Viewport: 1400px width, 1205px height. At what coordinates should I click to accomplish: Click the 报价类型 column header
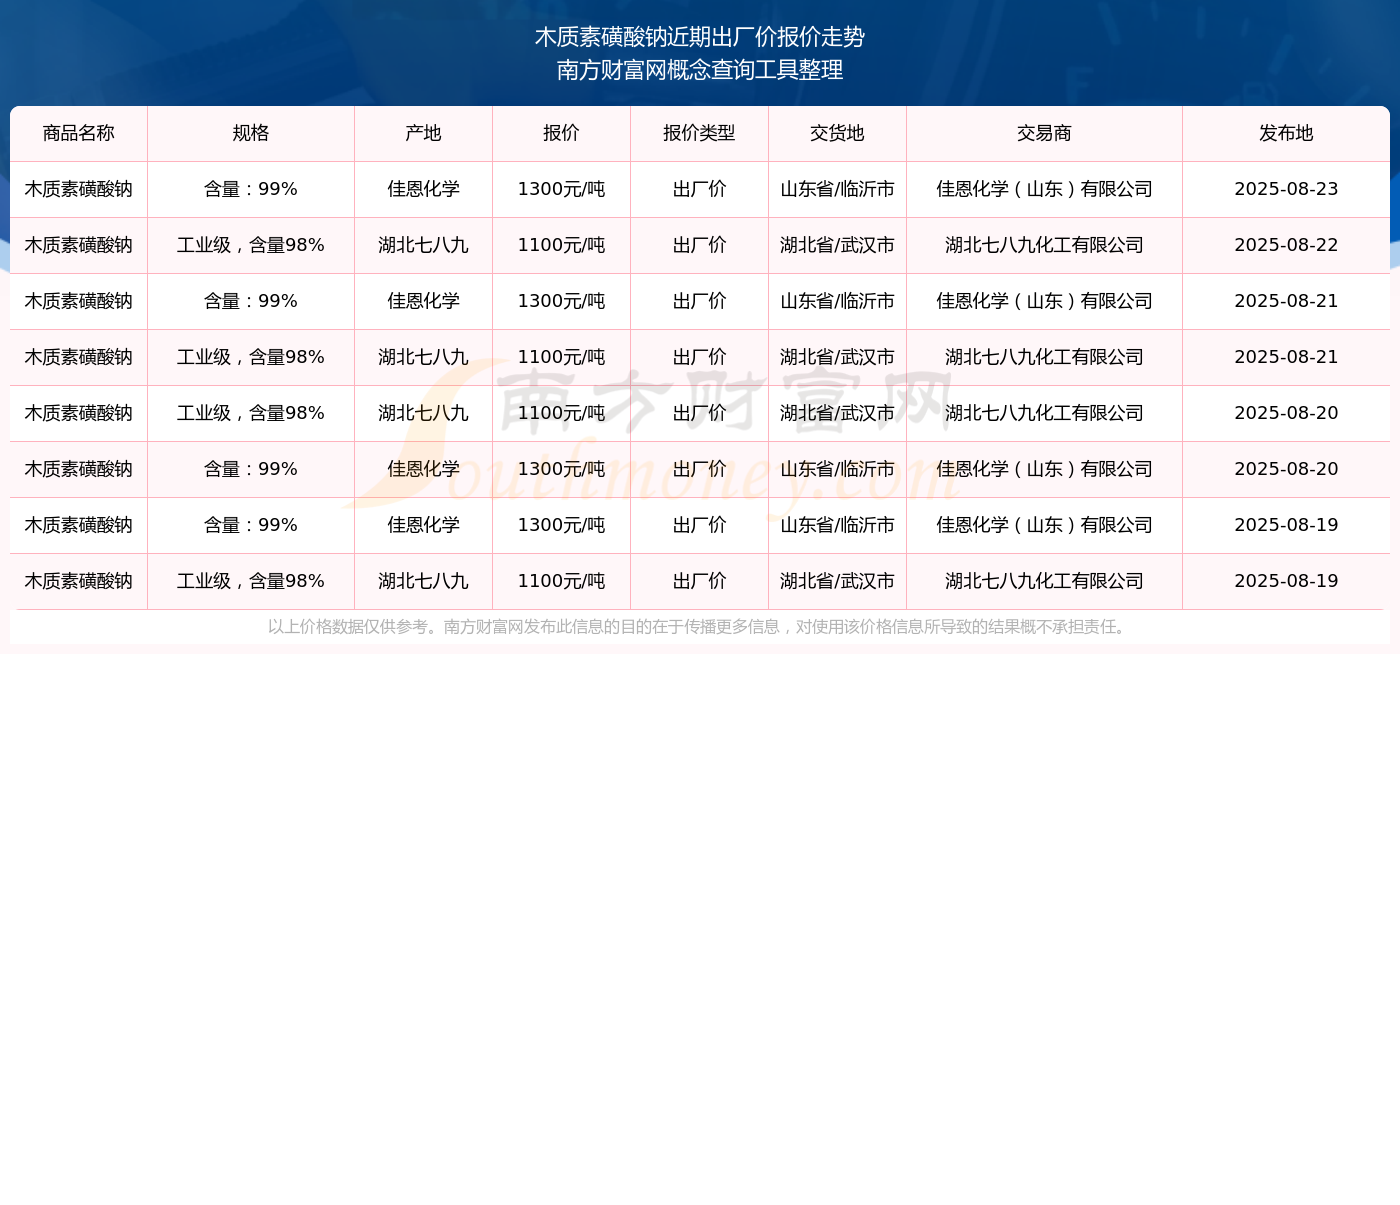click(x=699, y=134)
